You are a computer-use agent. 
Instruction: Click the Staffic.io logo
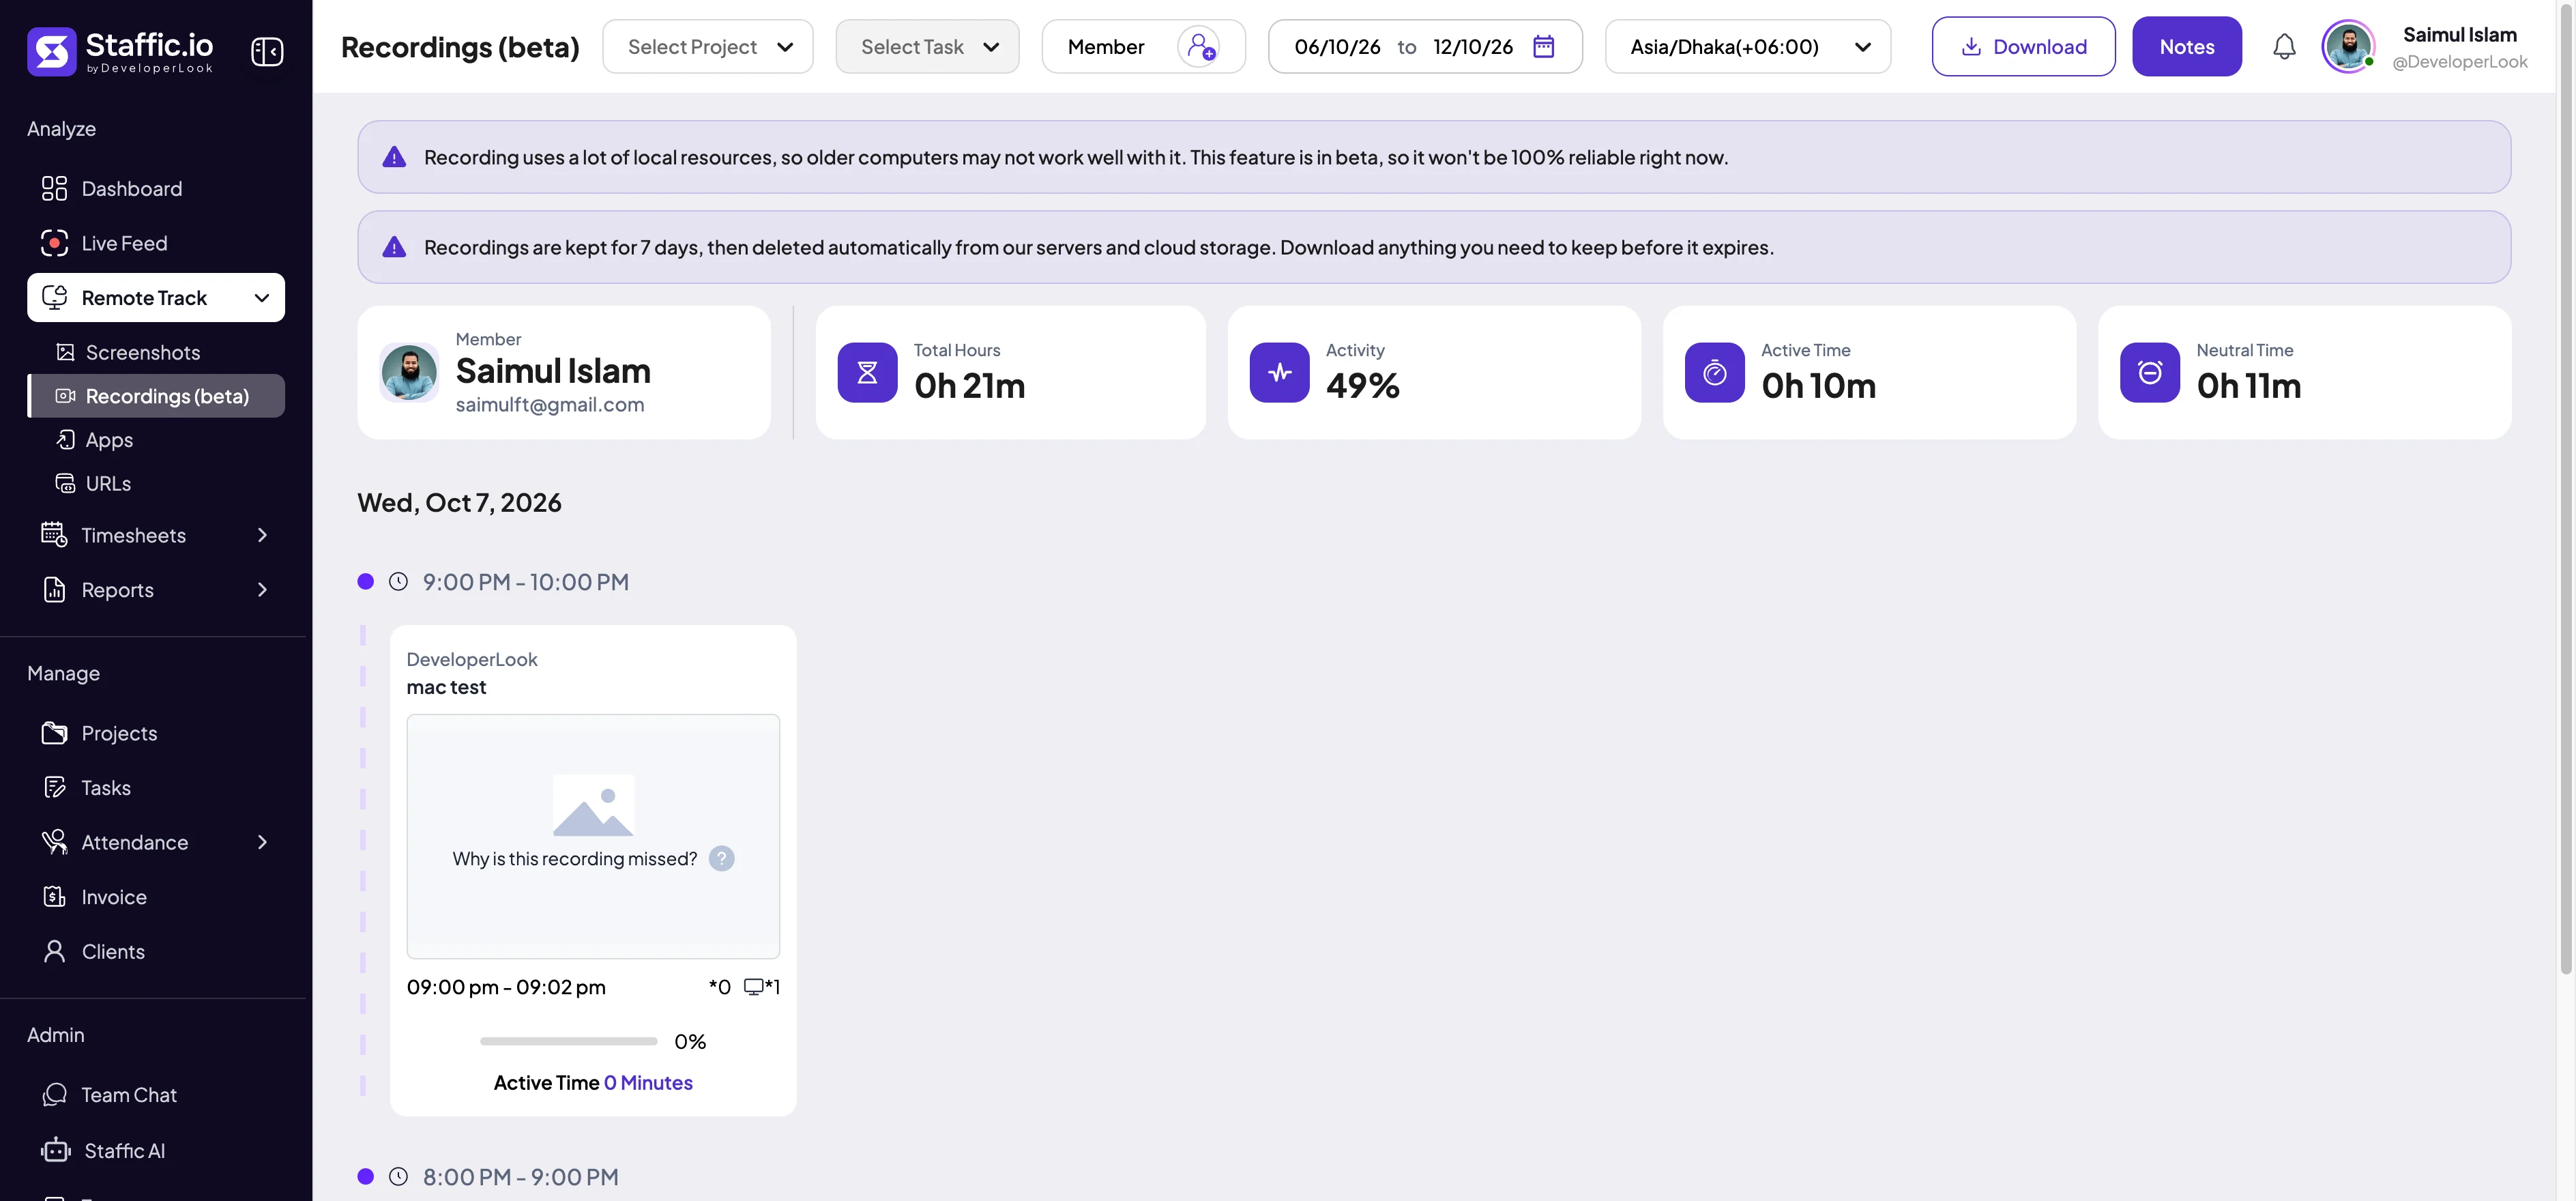coord(120,51)
